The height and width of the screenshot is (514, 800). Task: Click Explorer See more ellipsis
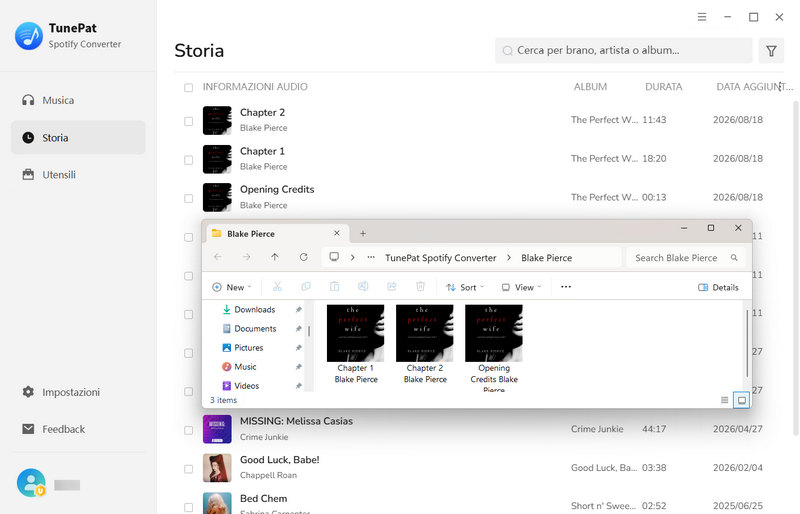566,287
